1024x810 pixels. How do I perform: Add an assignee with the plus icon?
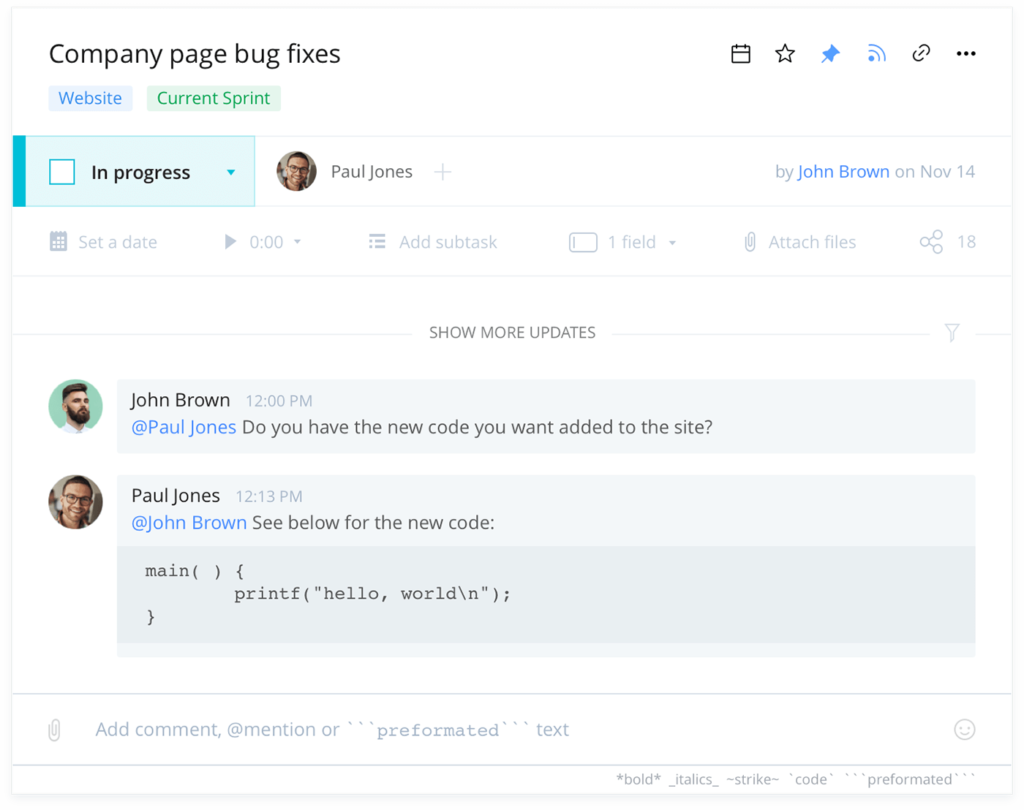[443, 172]
